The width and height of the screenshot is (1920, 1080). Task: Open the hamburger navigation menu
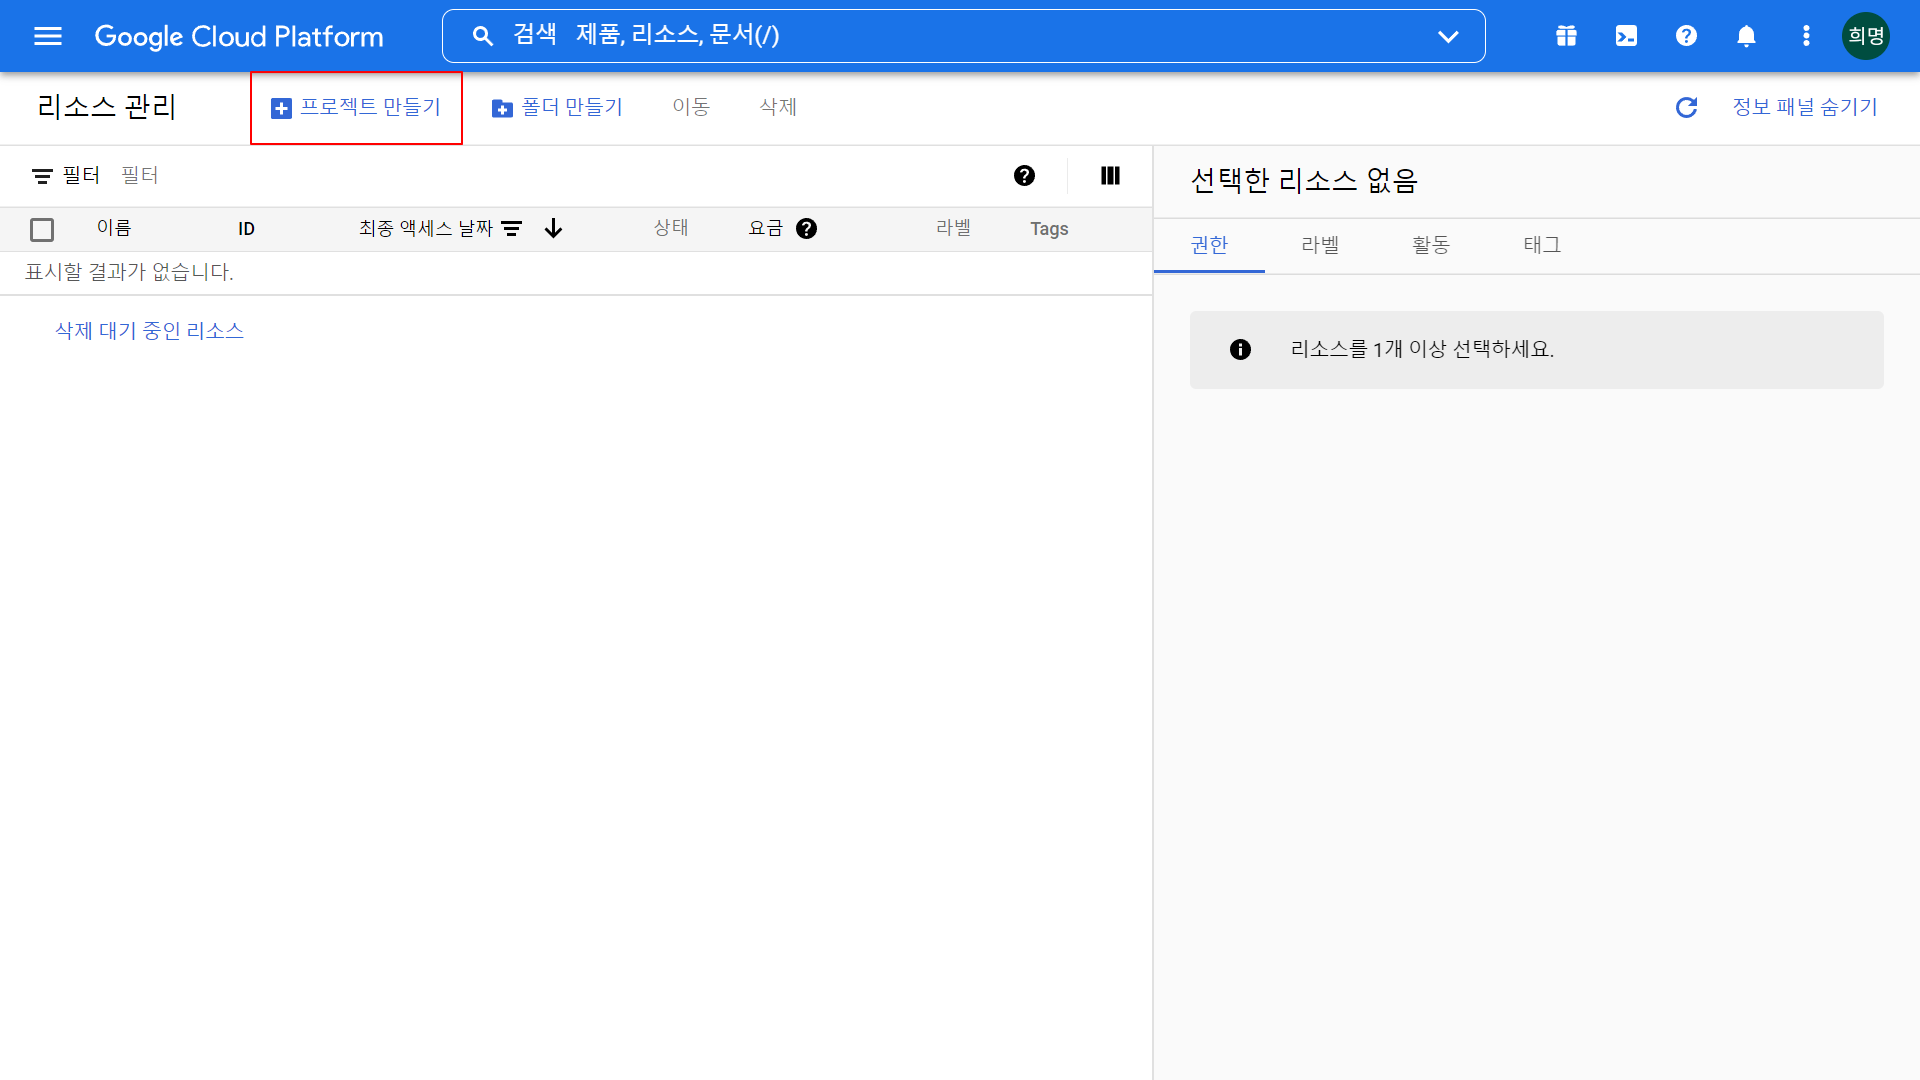pyautogui.click(x=48, y=36)
